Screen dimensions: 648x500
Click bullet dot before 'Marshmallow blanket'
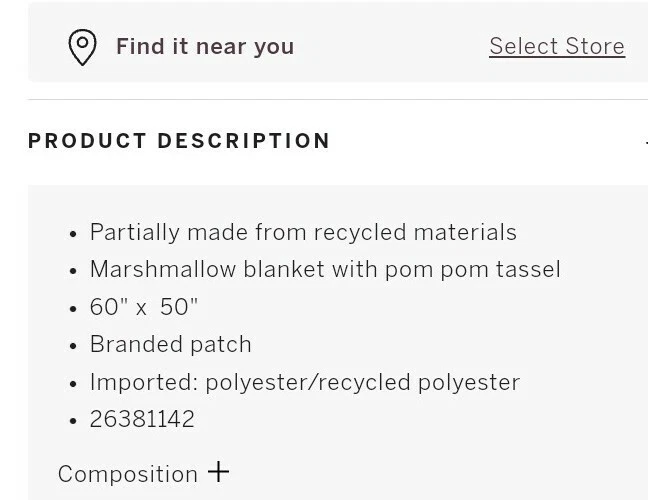click(73, 271)
